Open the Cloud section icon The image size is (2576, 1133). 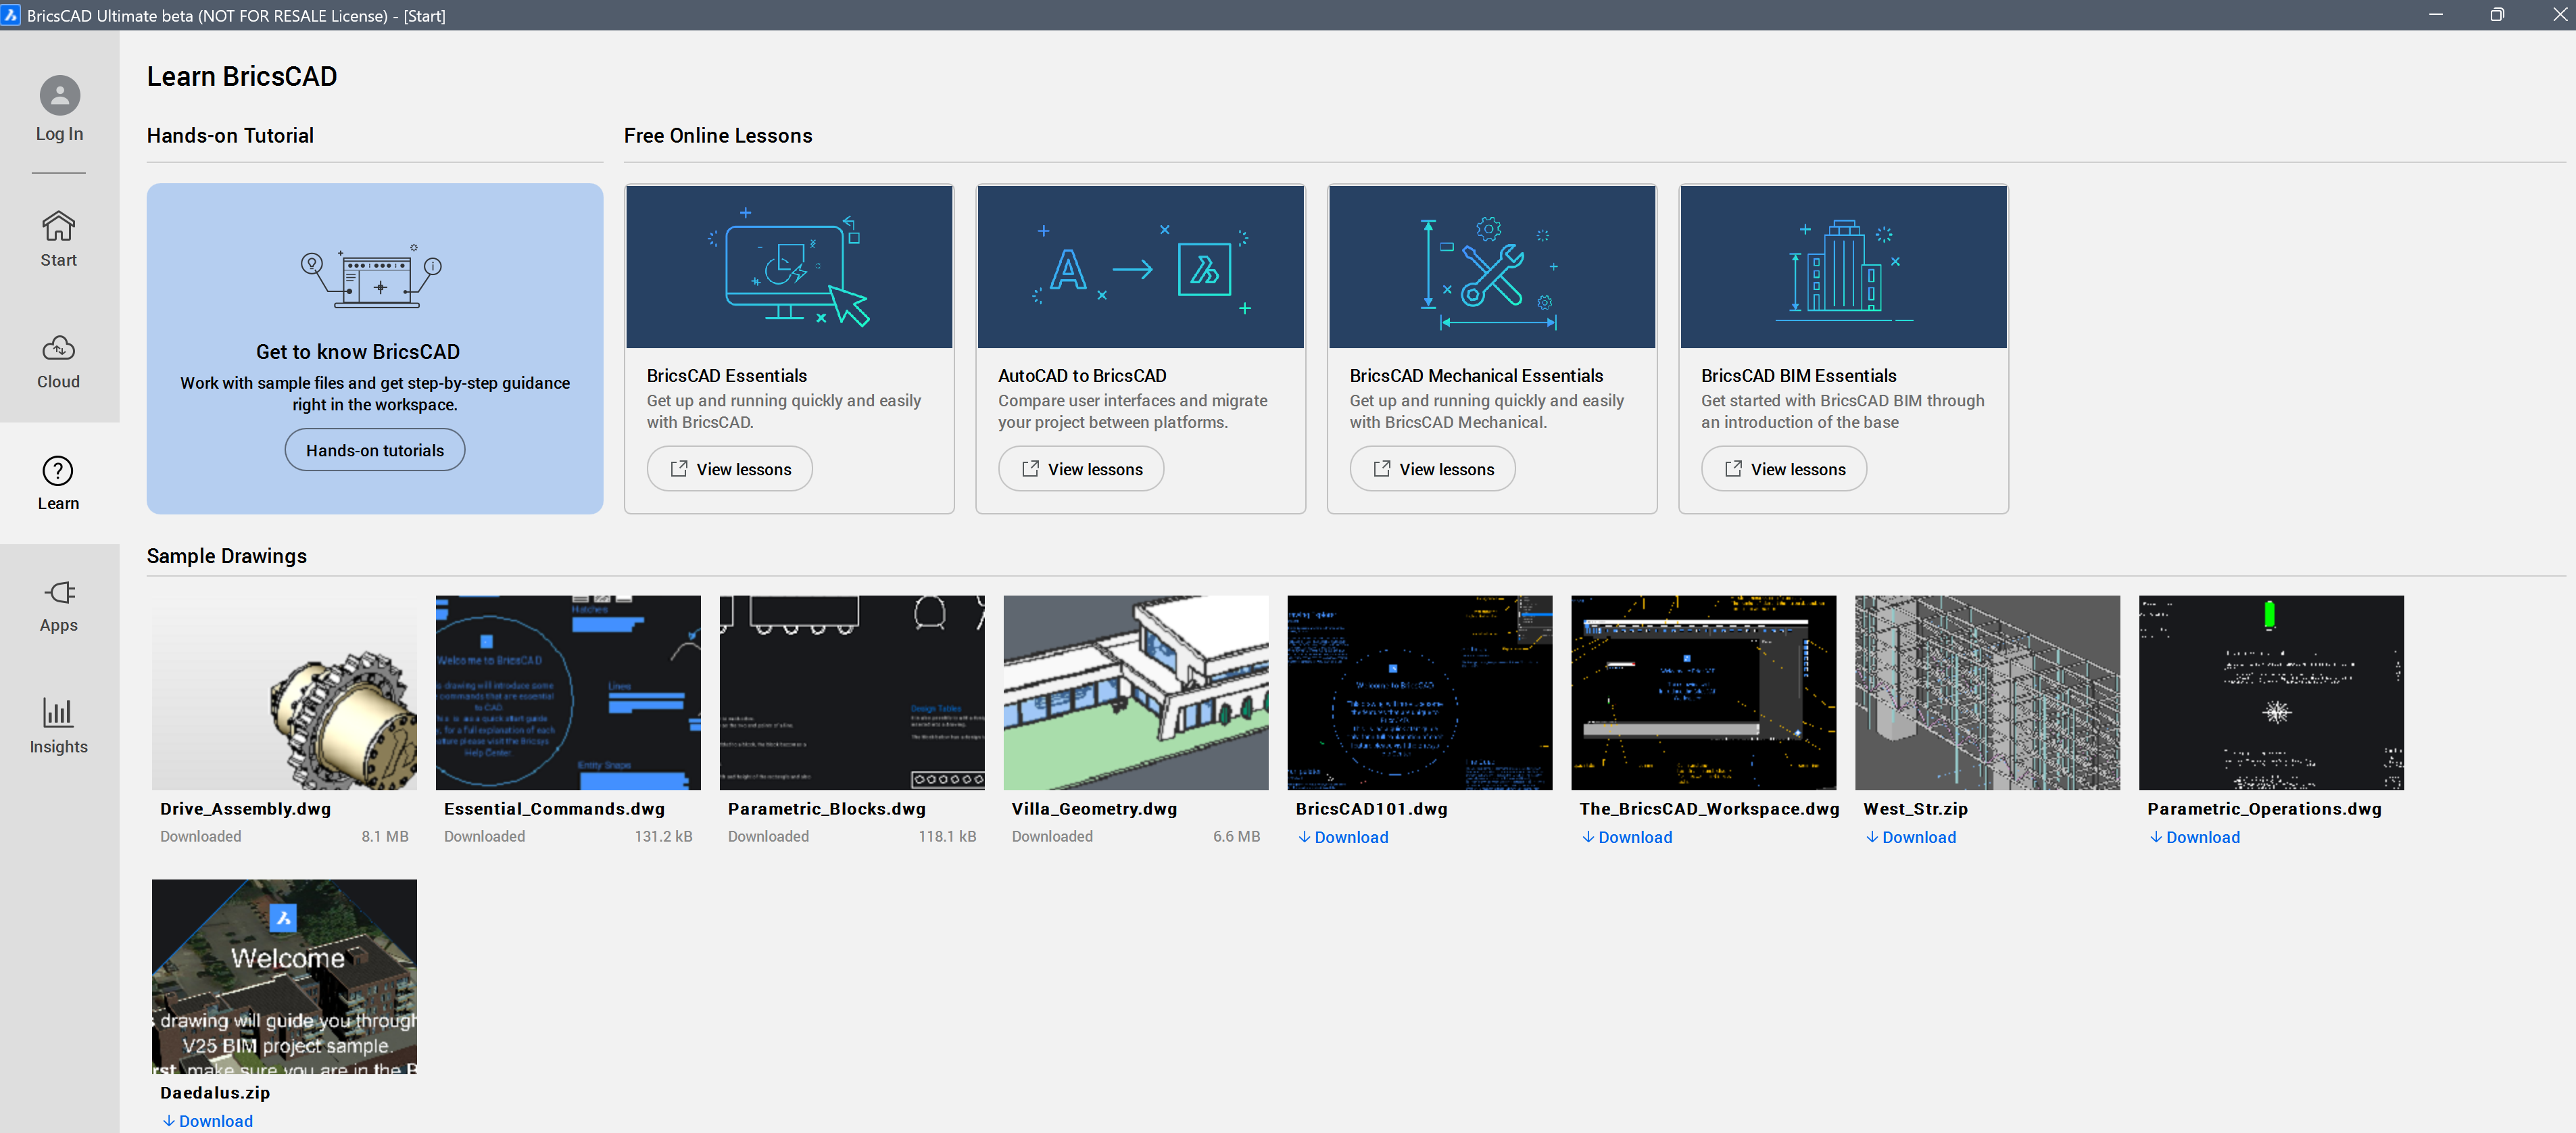click(58, 348)
